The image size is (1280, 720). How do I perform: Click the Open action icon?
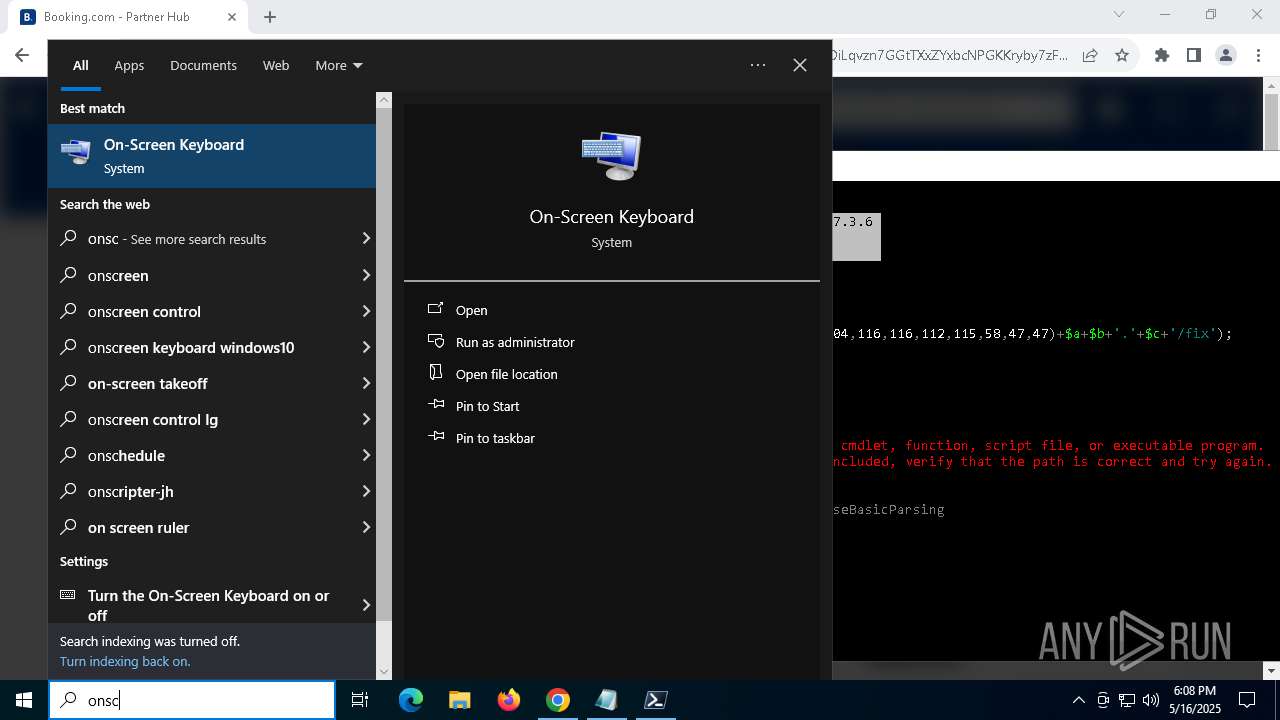pyautogui.click(x=436, y=309)
